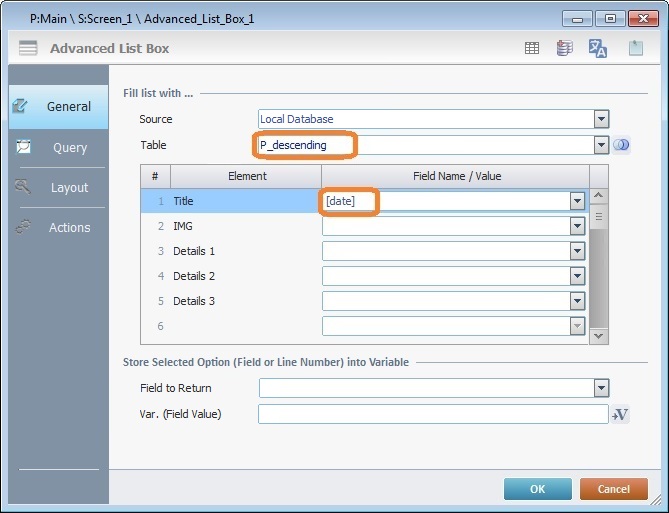
Task: Expand the Title field name dropdown
Action: [577, 201]
